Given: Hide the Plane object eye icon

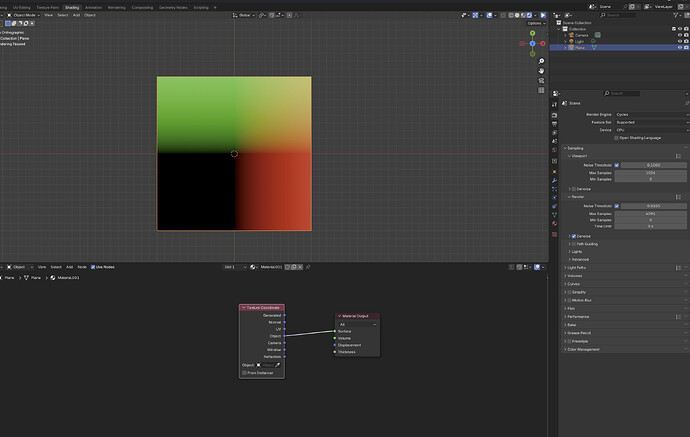Looking at the screenshot, I should click(x=680, y=48).
